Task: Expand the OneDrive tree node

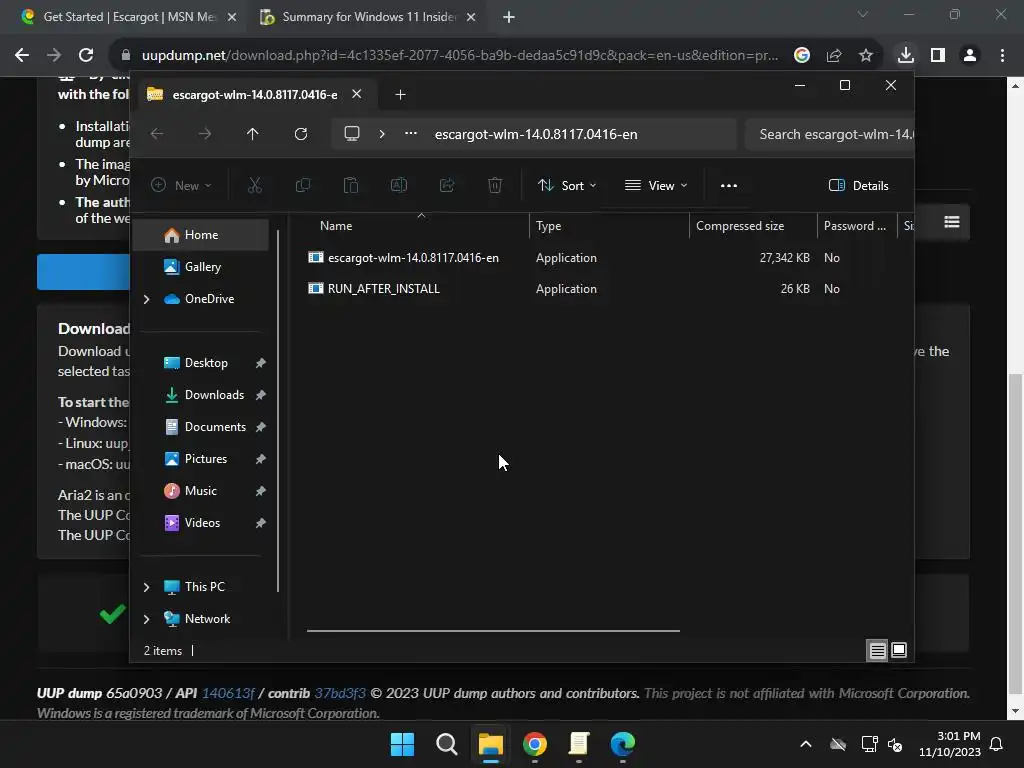Action: pyautogui.click(x=146, y=299)
